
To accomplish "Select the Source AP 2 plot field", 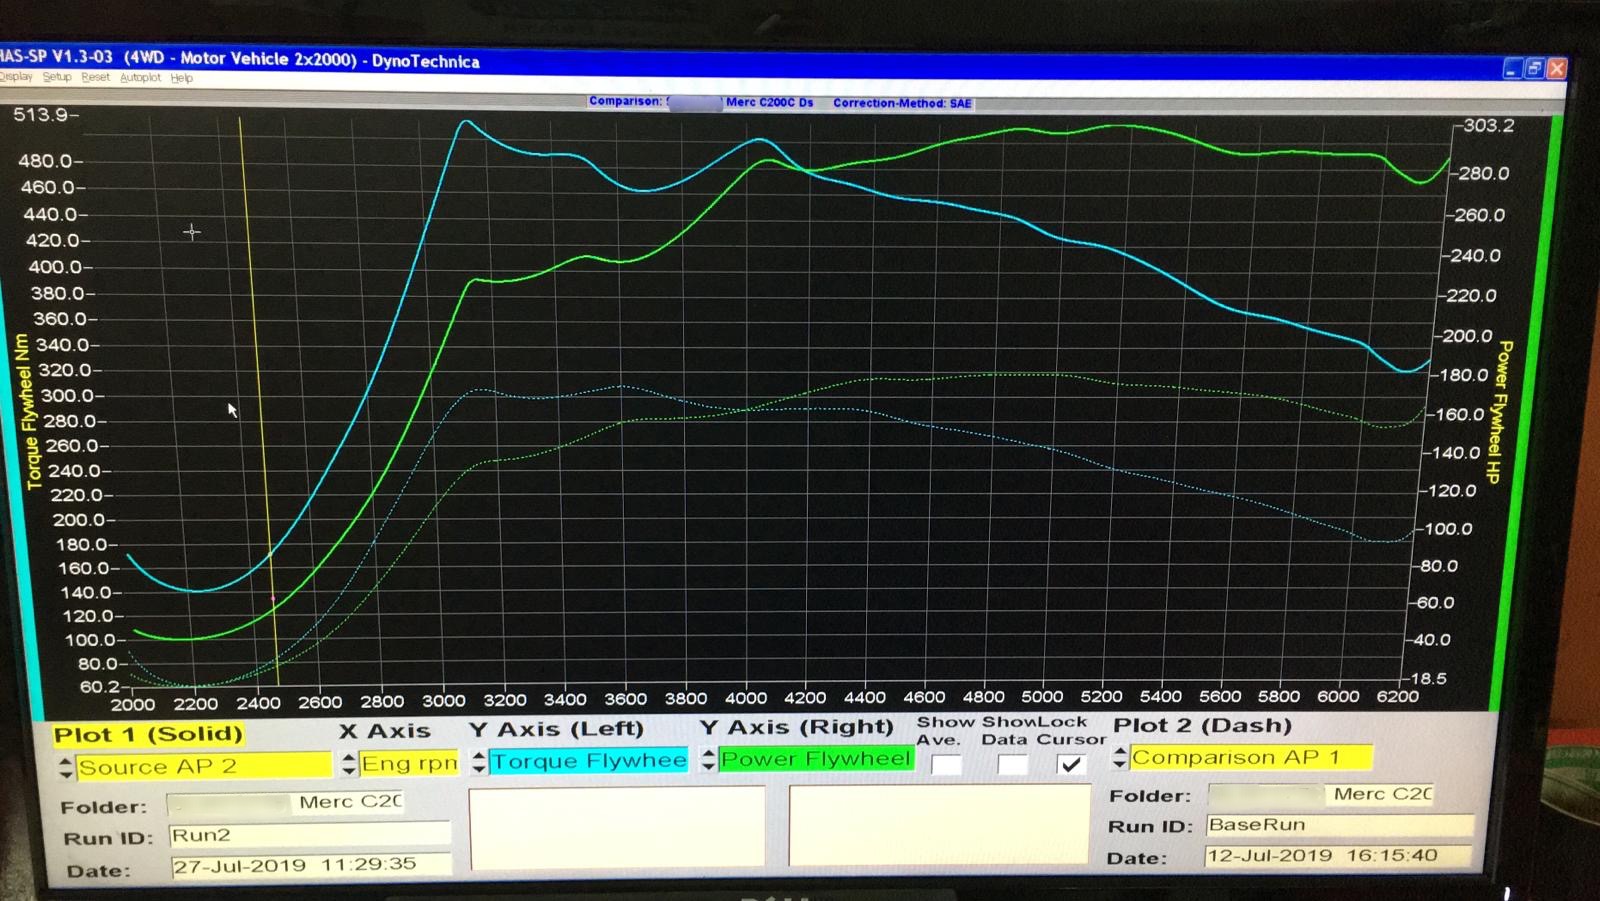I will 203,766.
